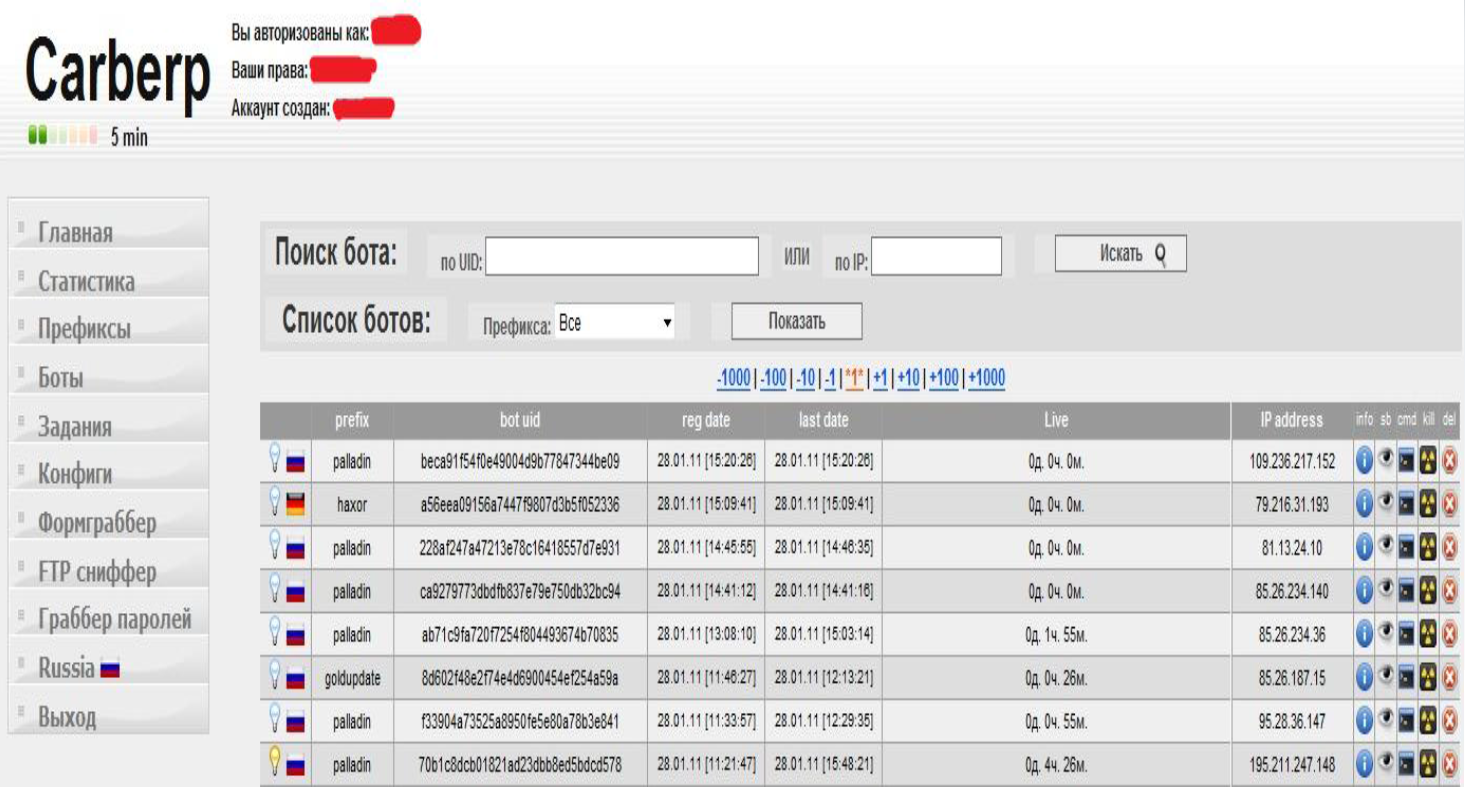
Task: Click the Russian flag beside Russia menu
Action: [x=110, y=670]
